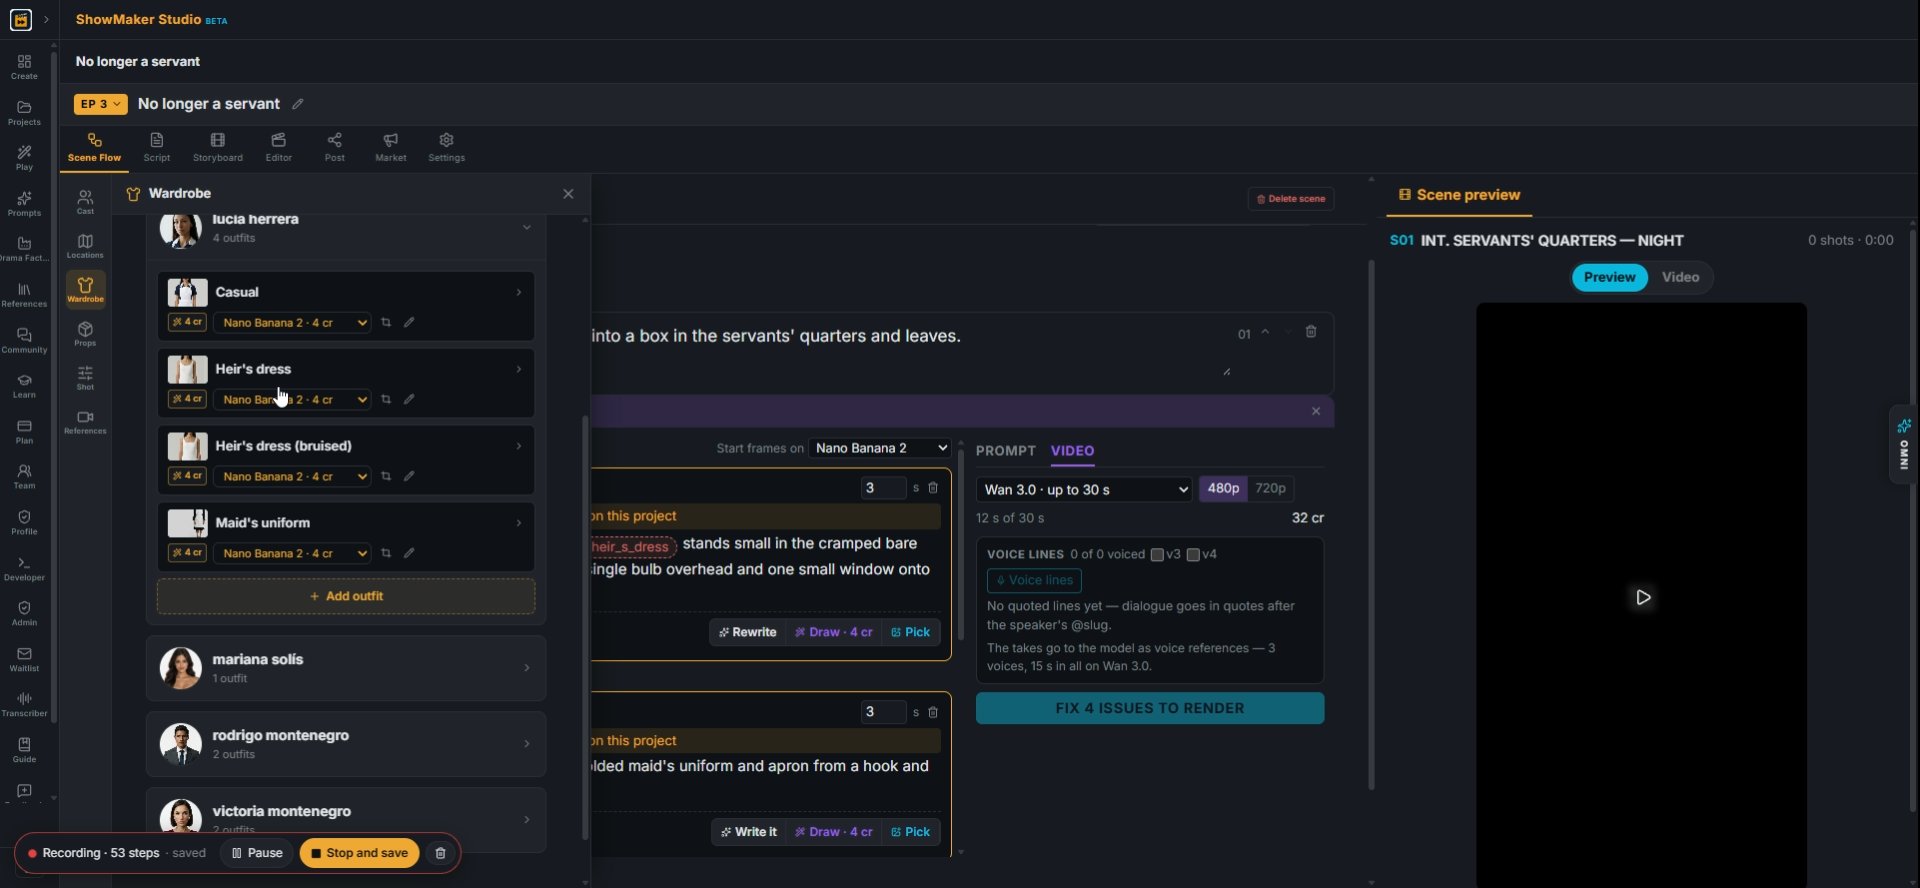This screenshot has width=1920, height=888.
Task: Switch to the Script tab
Action: pos(157,147)
